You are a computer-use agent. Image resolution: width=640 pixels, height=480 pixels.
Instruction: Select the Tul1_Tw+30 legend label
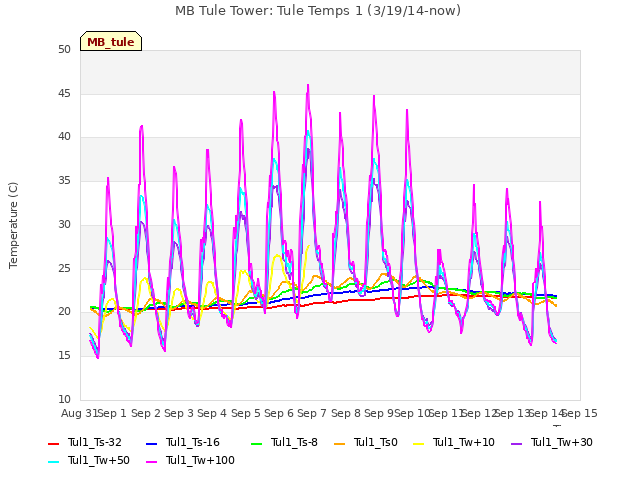(x=562, y=442)
